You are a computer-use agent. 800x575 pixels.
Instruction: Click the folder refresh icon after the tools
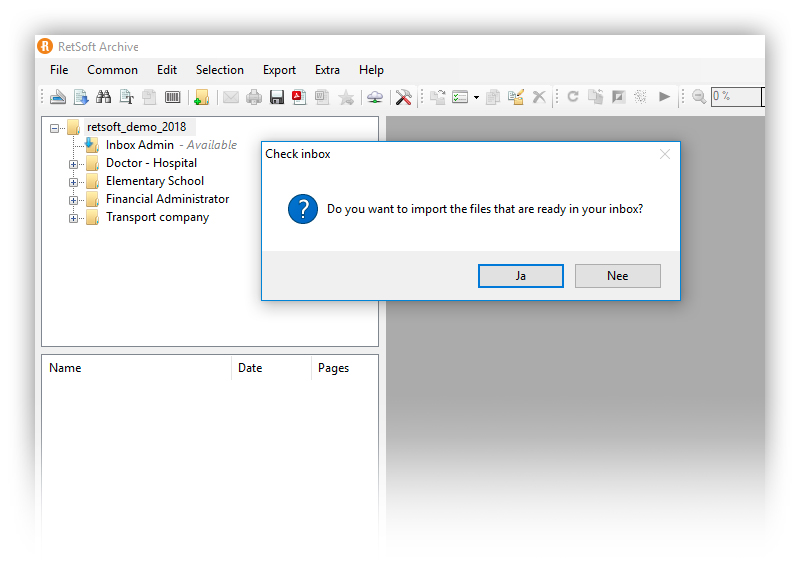438,97
